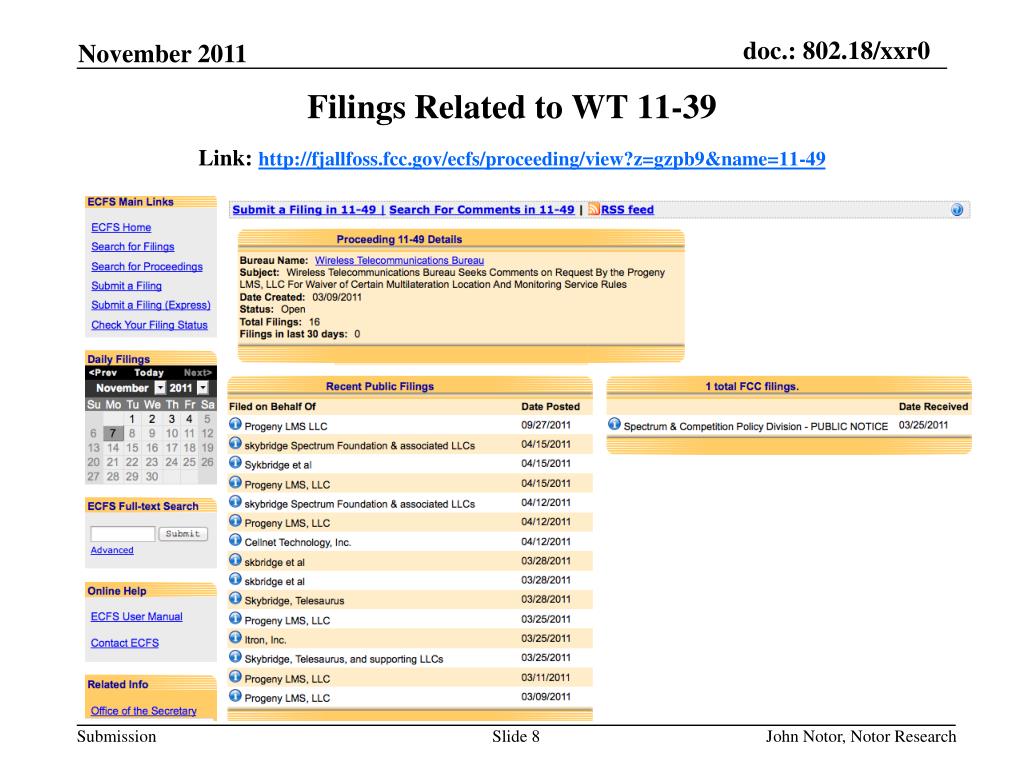Open info icon for Skybridge, Telesaurus 03/28/2011
1024x768 pixels.
coord(235,599)
